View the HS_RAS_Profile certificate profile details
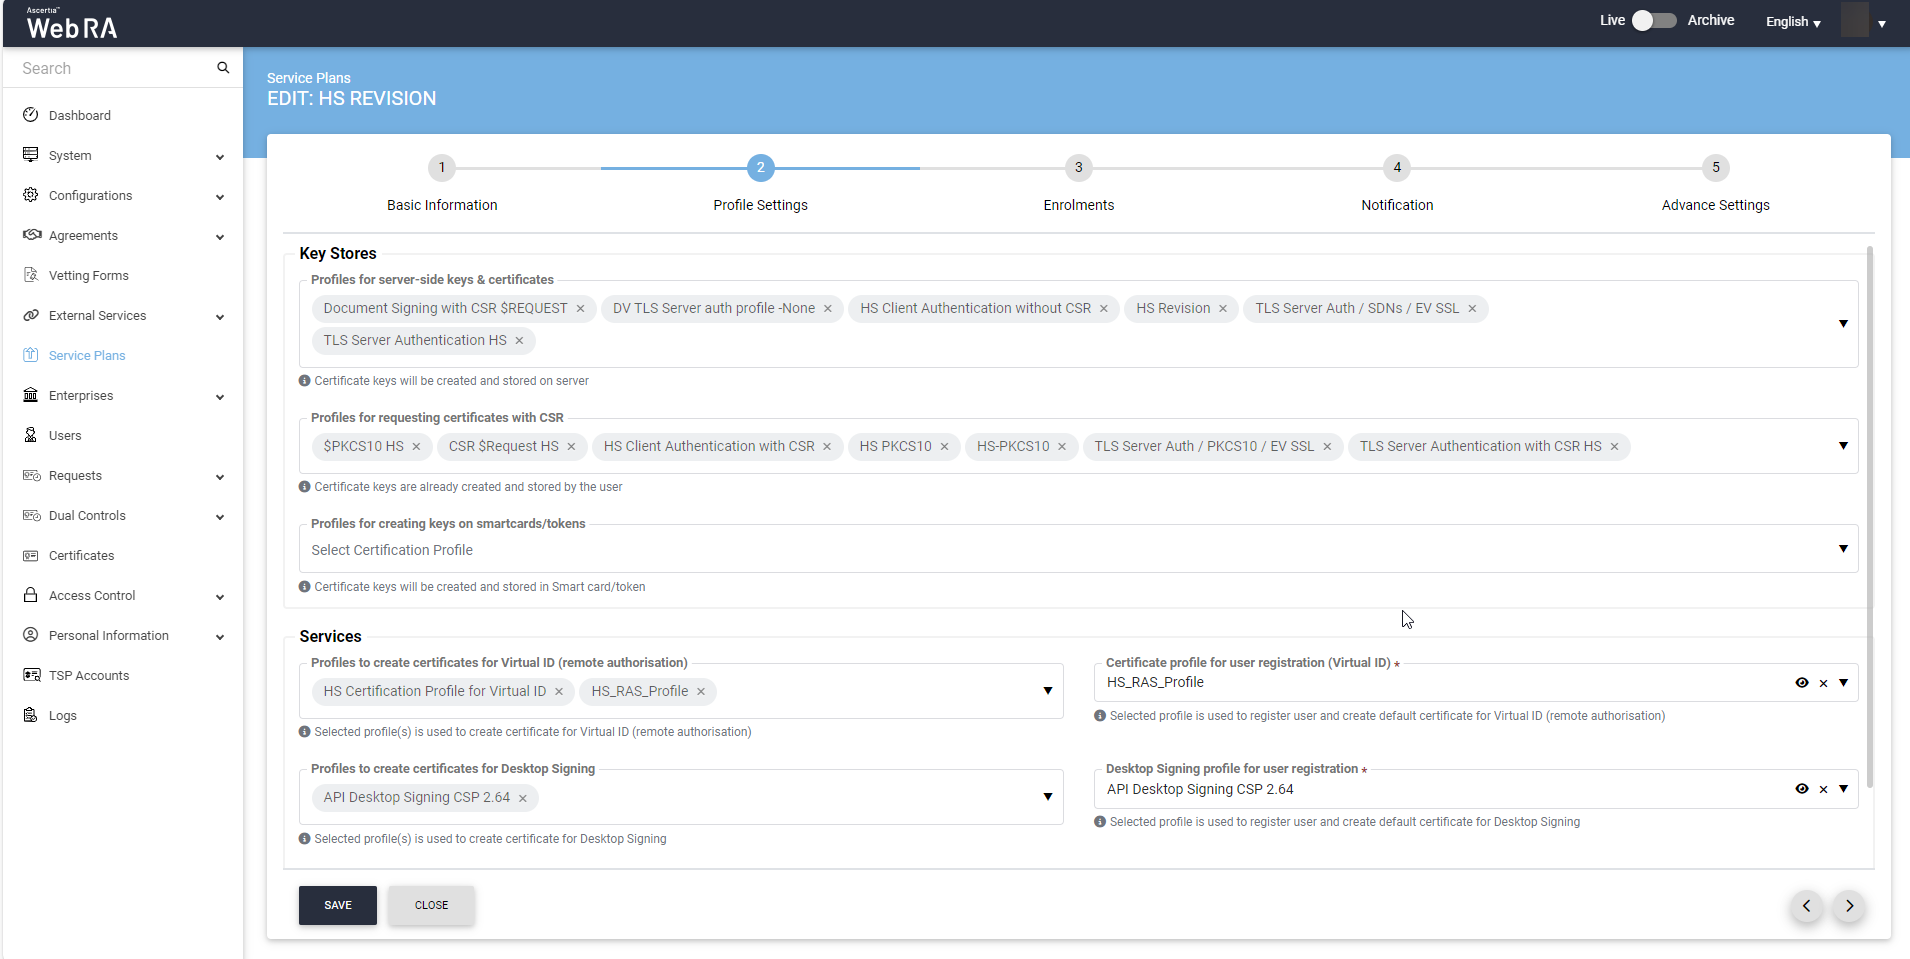The image size is (1910, 959). click(1801, 683)
